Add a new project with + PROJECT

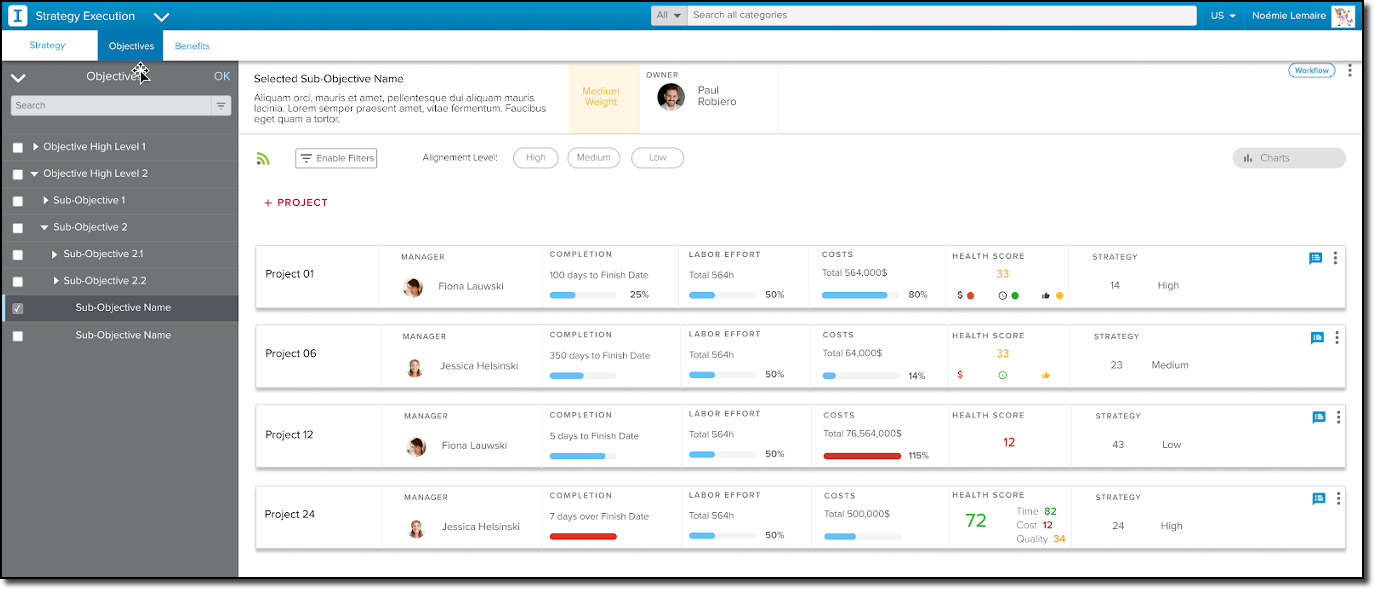tap(296, 203)
